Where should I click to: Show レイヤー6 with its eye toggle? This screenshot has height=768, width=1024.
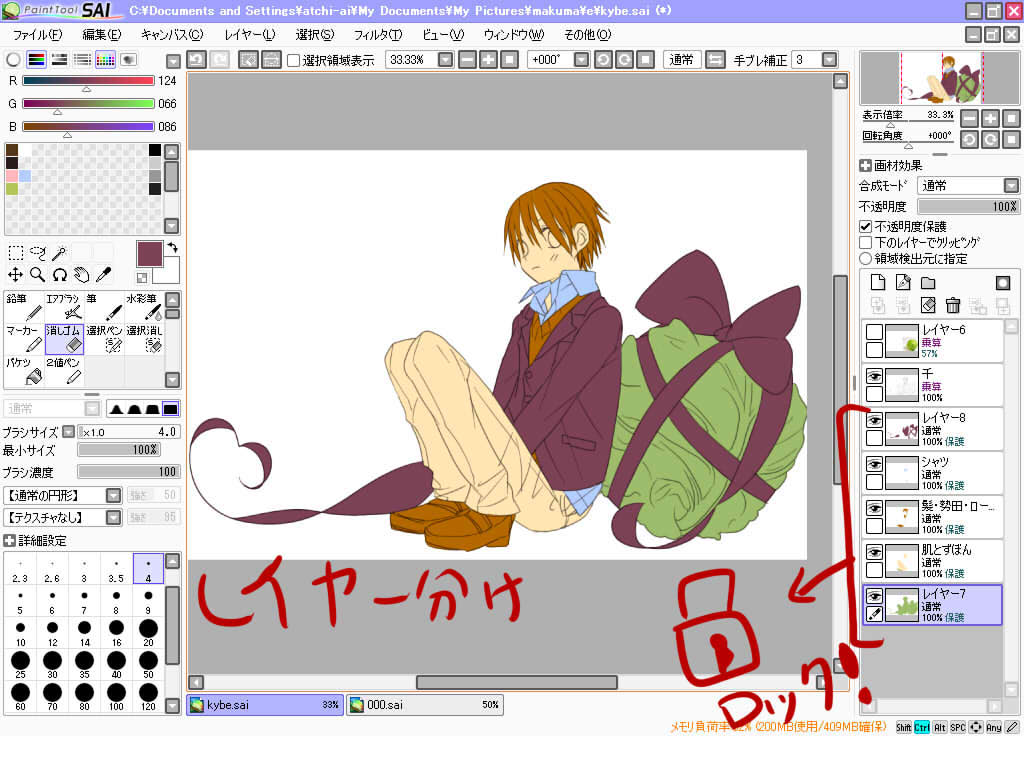(x=874, y=332)
